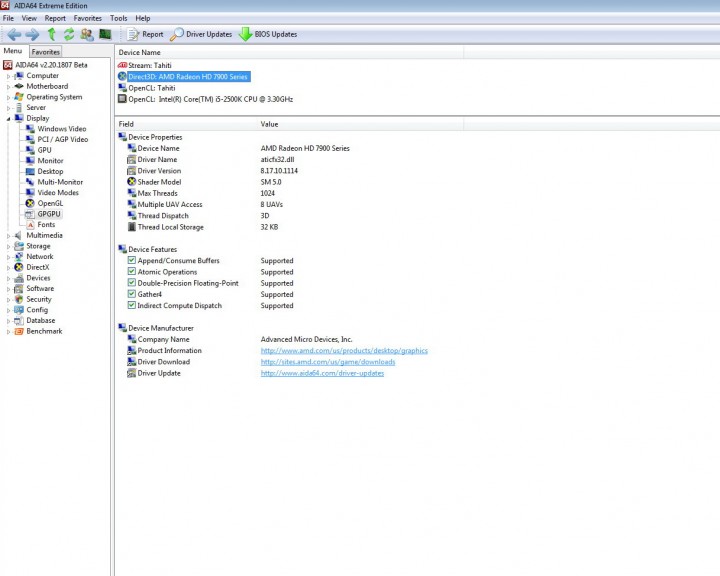The width and height of the screenshot is (720, 576).
Task: Click the Motherboard icon in the tree
Action: [19, 86]
